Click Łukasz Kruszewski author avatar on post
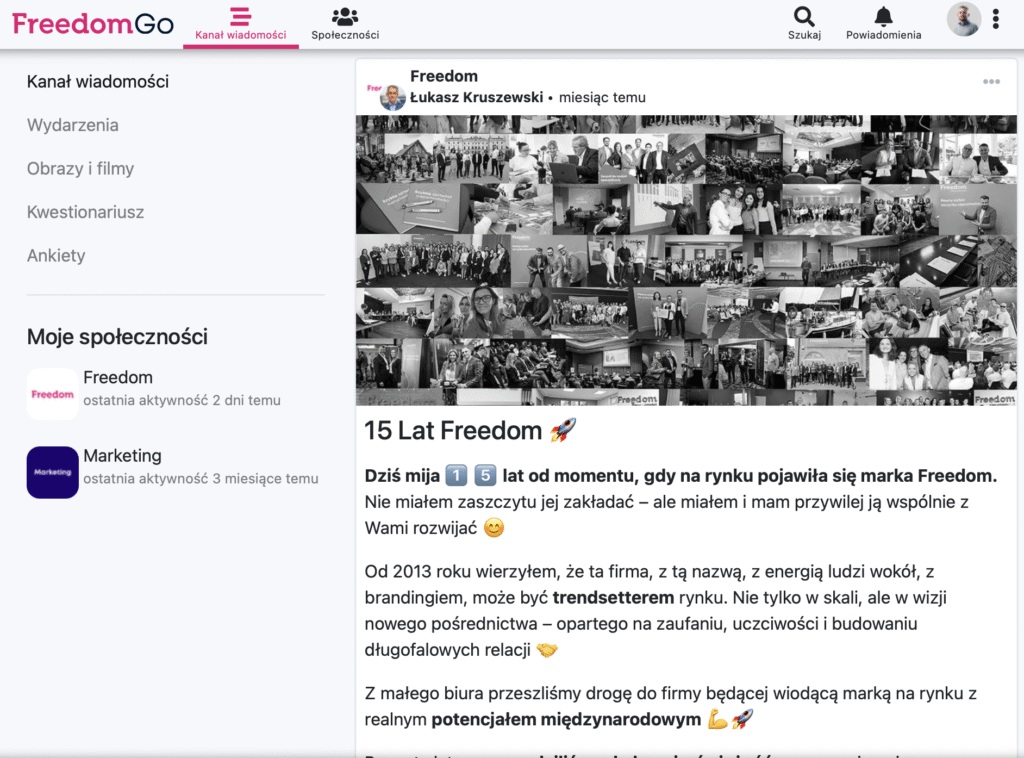This screenshot has width=1024, height=758. (392, 97)
